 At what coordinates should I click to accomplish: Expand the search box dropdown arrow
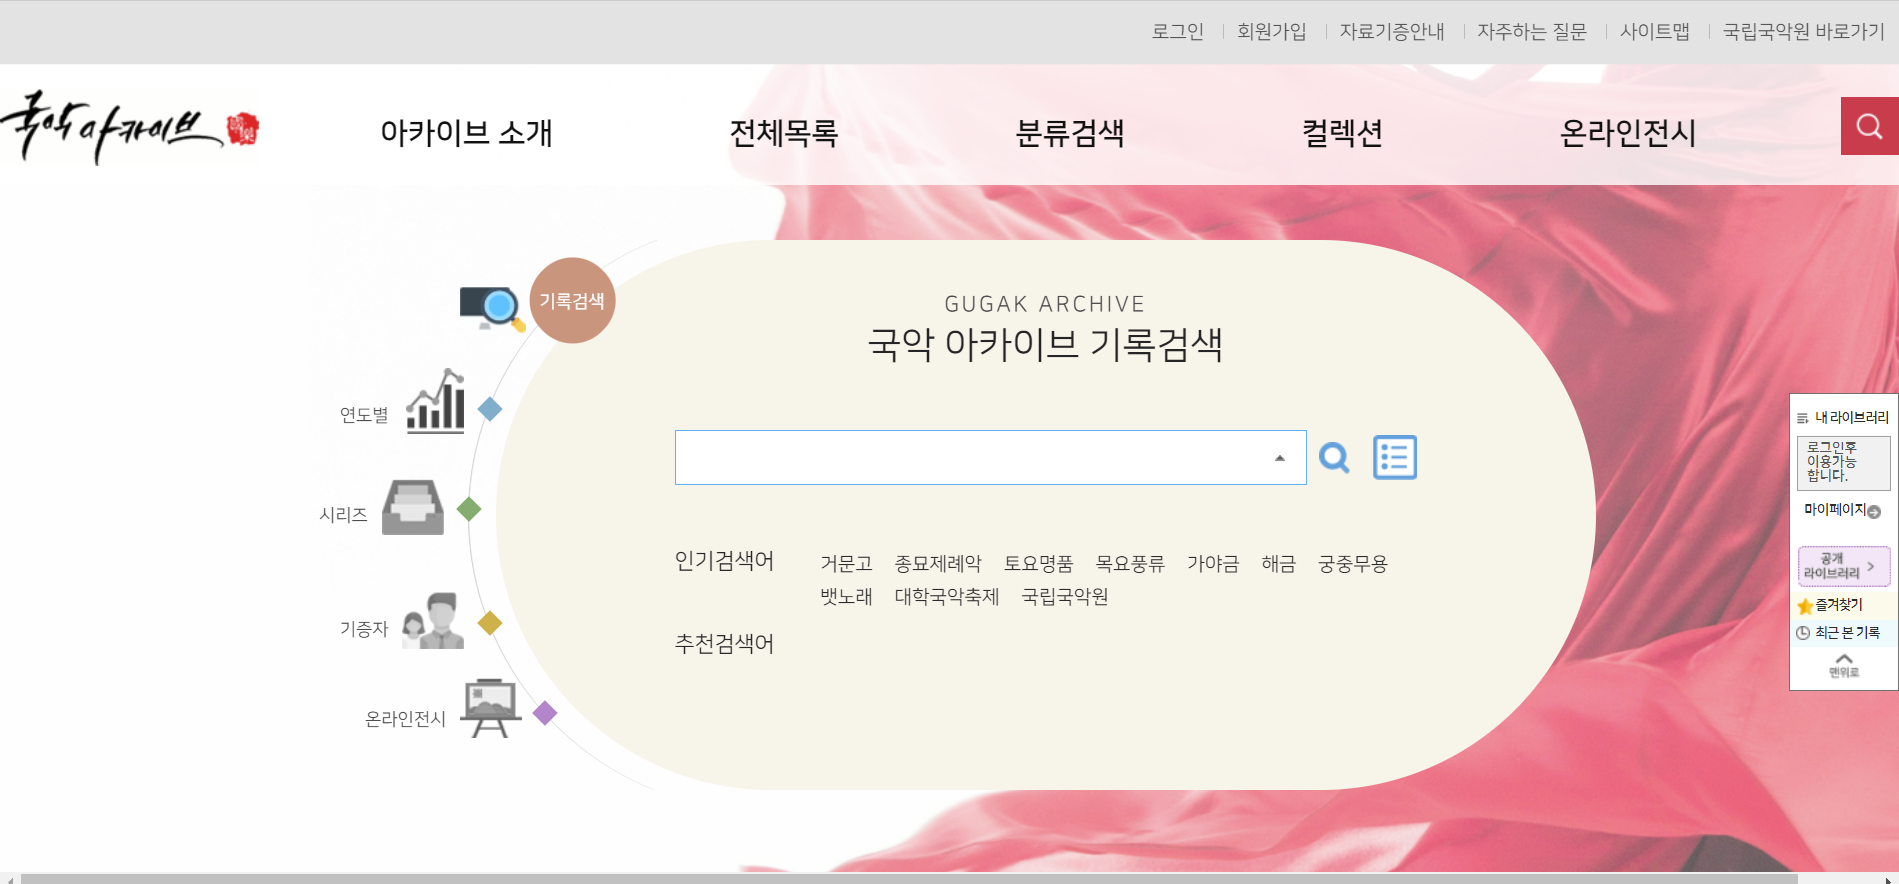click(x=1279, y=458)
